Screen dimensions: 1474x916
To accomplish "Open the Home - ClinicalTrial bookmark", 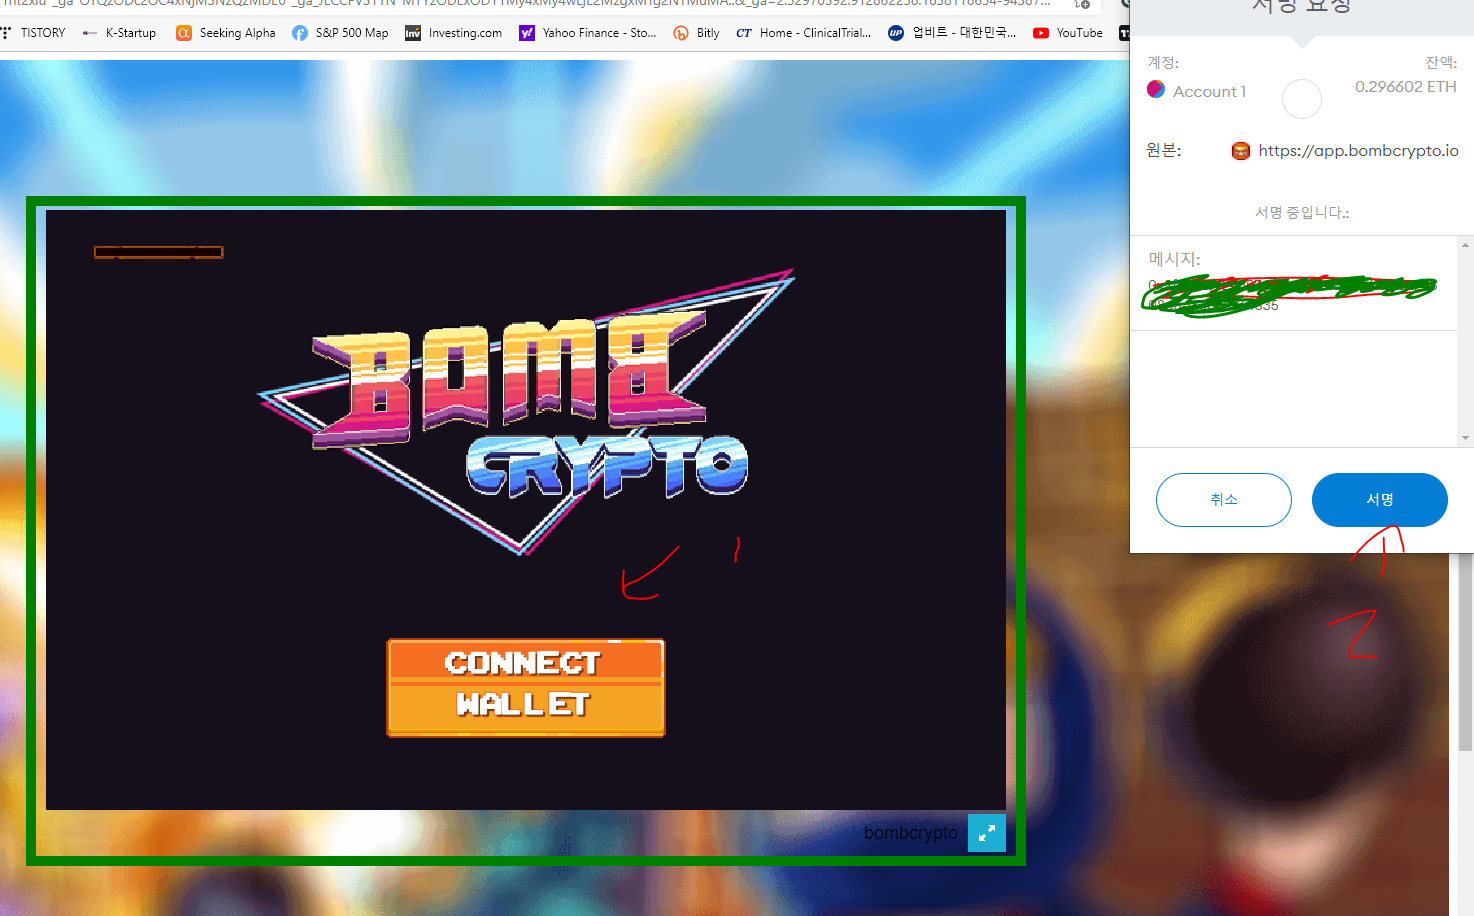I will pos(803,33).
